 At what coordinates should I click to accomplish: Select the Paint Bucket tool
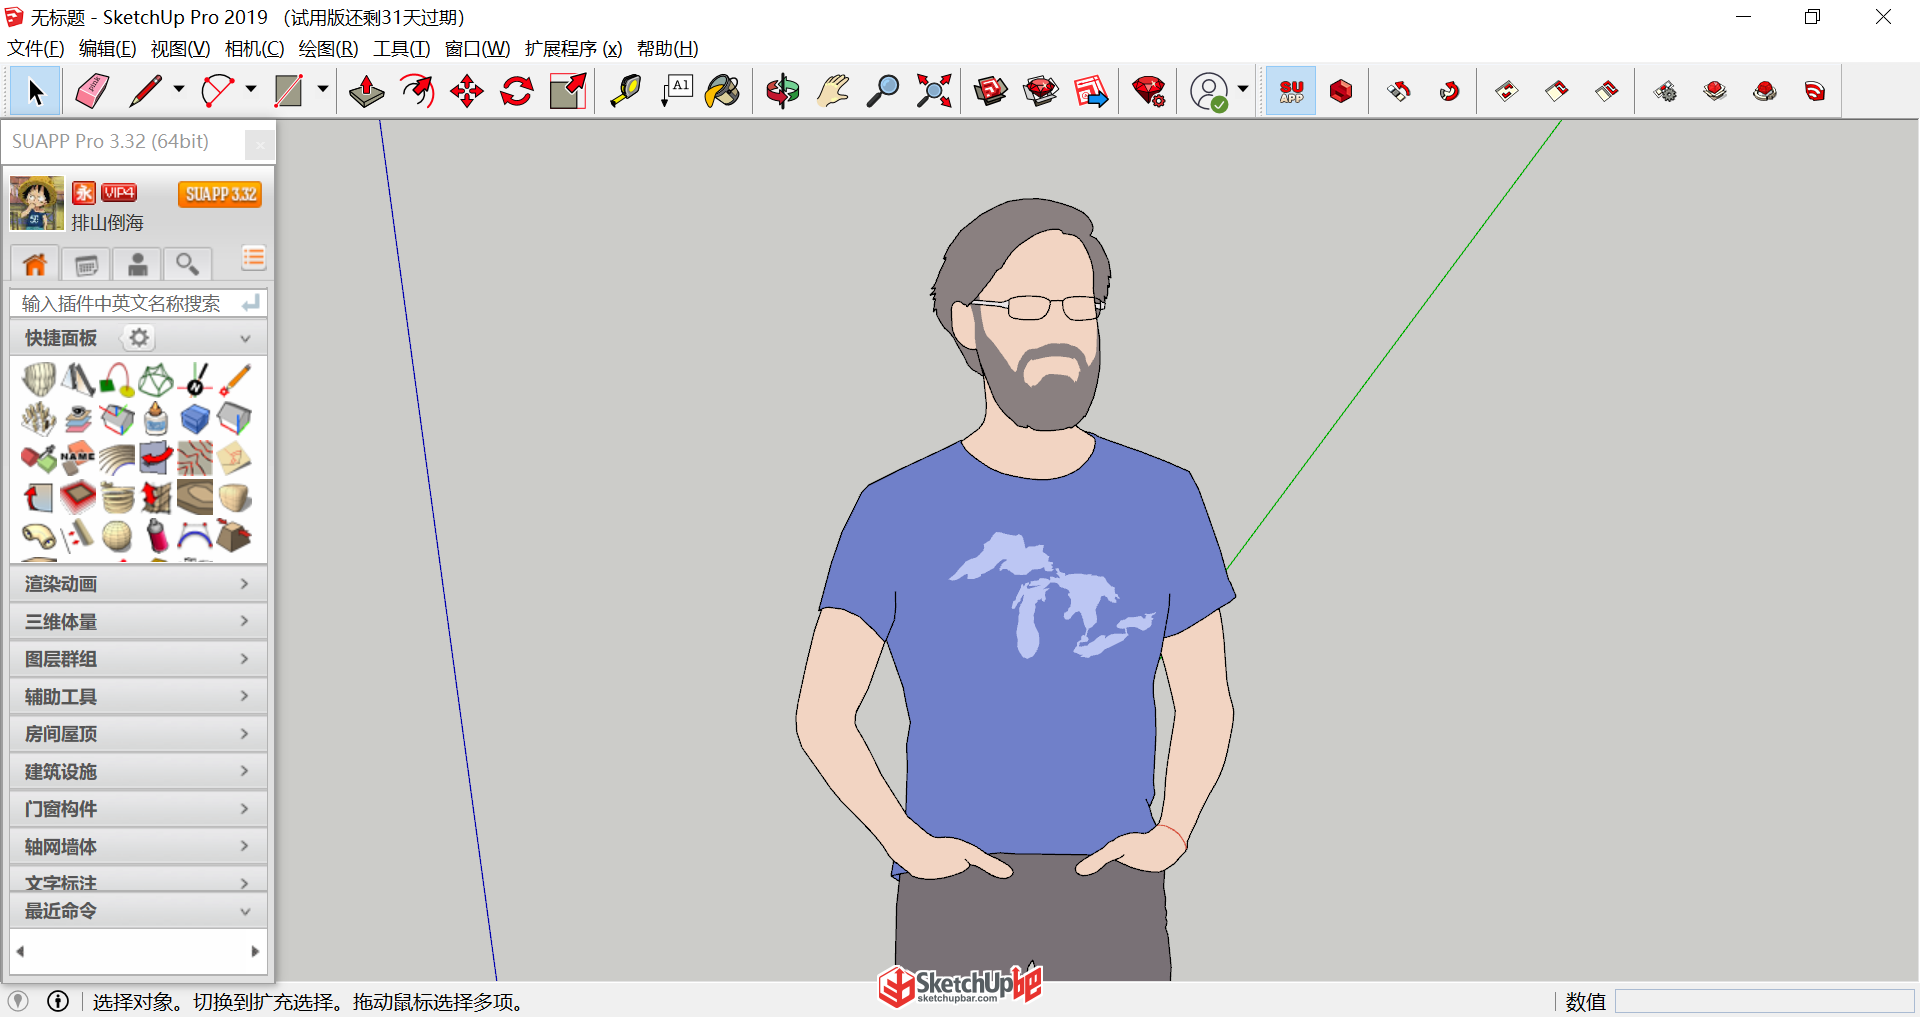coord(722,92)
